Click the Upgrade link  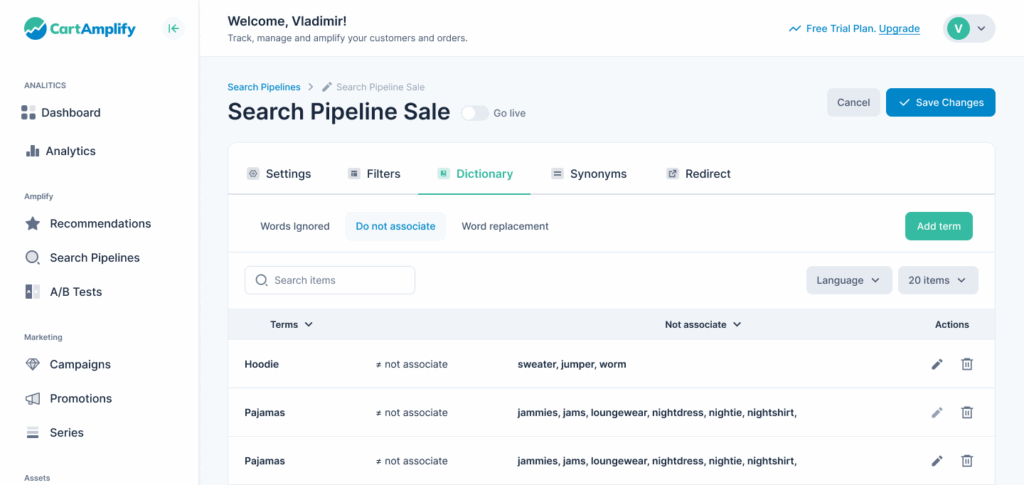pos(899,29)
